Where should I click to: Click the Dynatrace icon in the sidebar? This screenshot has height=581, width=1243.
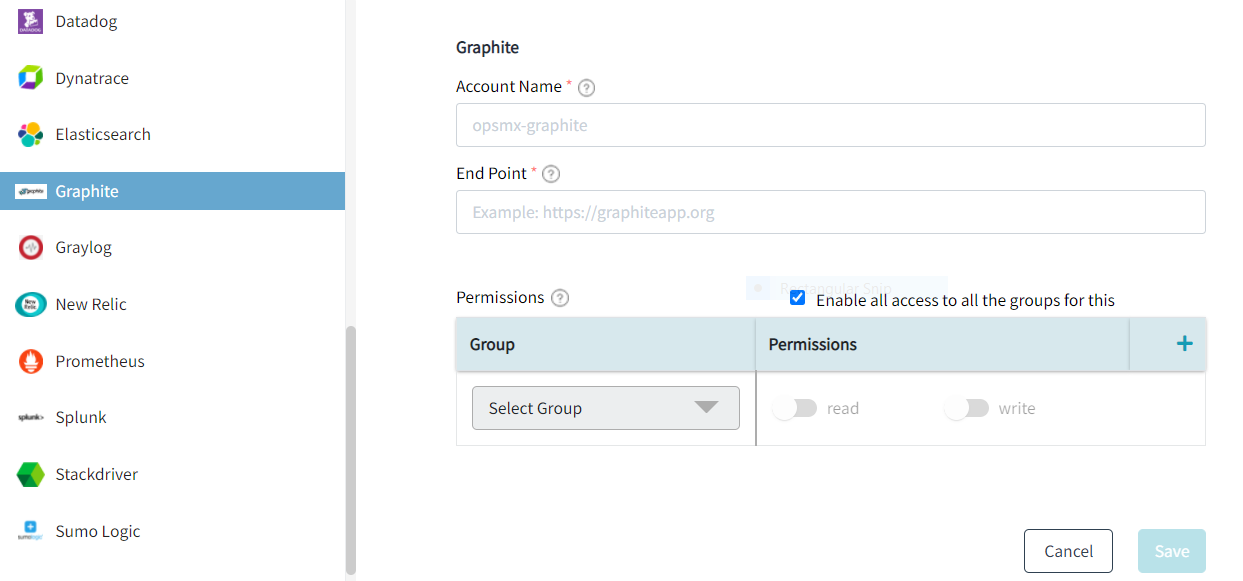click(30, 77)
